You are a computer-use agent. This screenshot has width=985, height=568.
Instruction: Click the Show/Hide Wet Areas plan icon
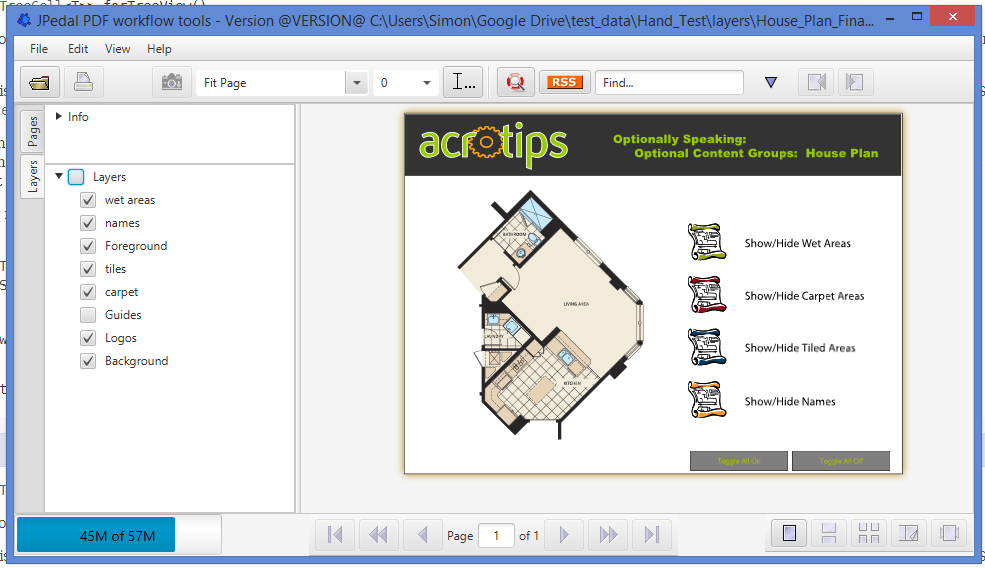point(705,243)
